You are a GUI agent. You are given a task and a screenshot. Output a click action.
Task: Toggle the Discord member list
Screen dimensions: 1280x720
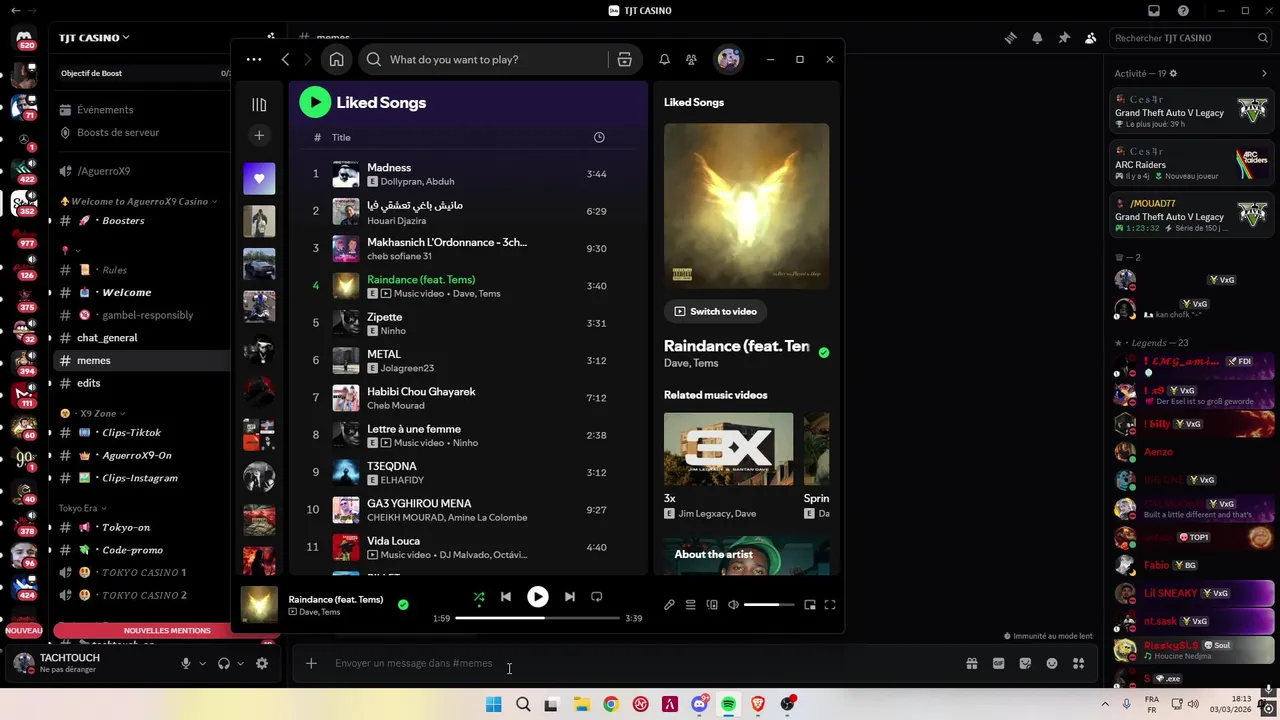pos(1090,38)
